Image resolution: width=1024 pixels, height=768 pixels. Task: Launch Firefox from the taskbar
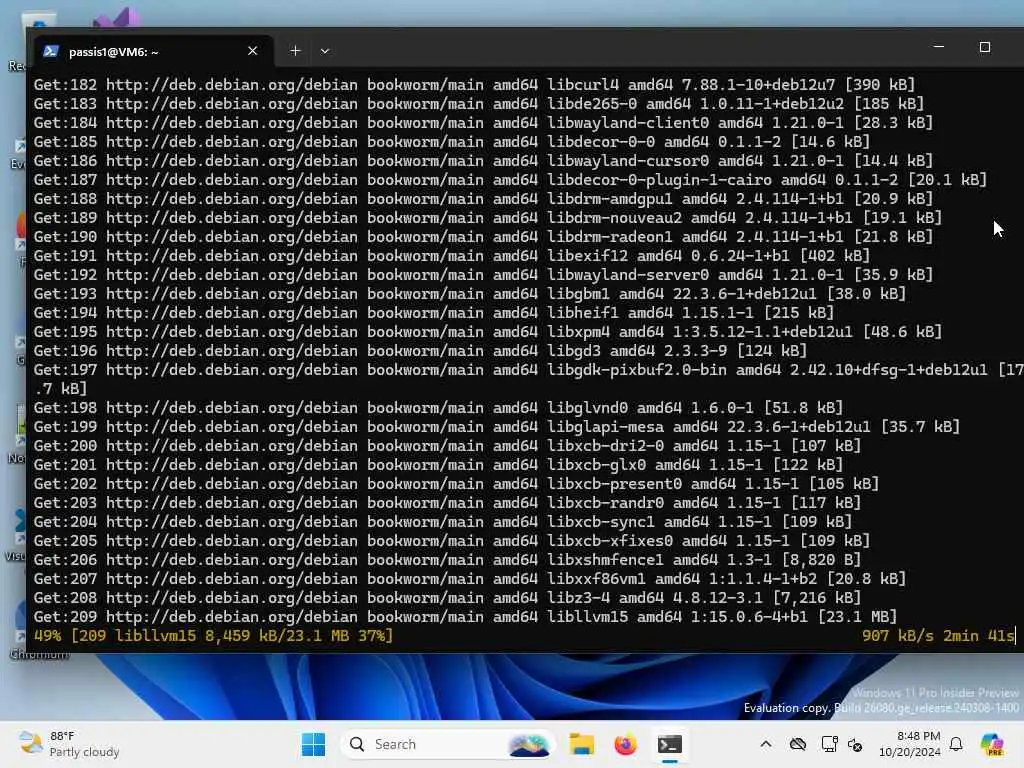coord(625,744)
